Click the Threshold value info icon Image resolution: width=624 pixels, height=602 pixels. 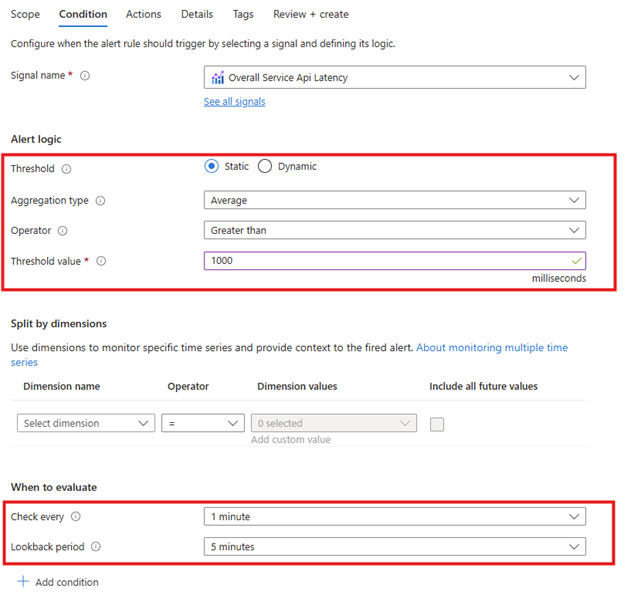pyautogui.click(x=101, y=261)
